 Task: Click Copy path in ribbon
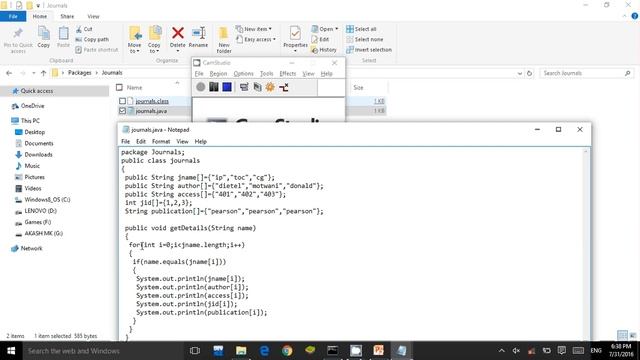[92, 40]
